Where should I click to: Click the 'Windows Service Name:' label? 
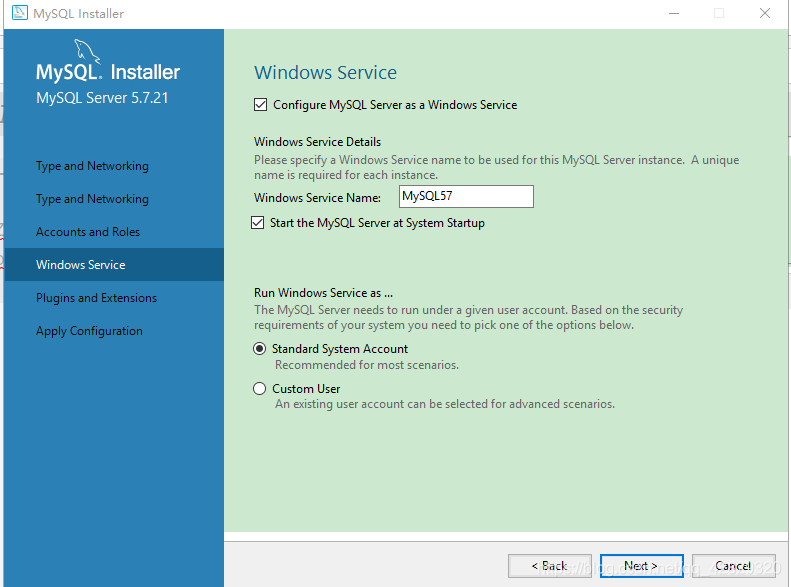[x=317, y=198]
